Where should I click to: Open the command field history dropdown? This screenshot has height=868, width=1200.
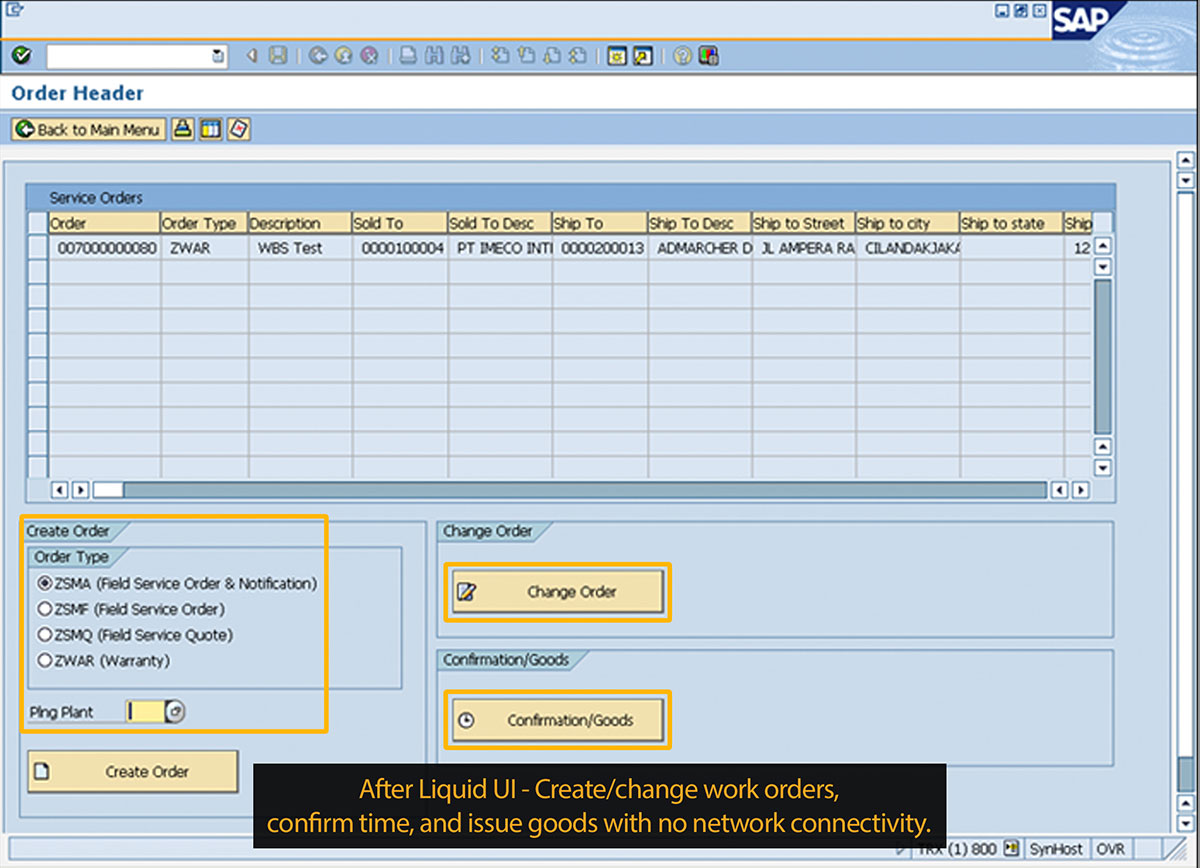pyautogui.click(x=218, y=56)
